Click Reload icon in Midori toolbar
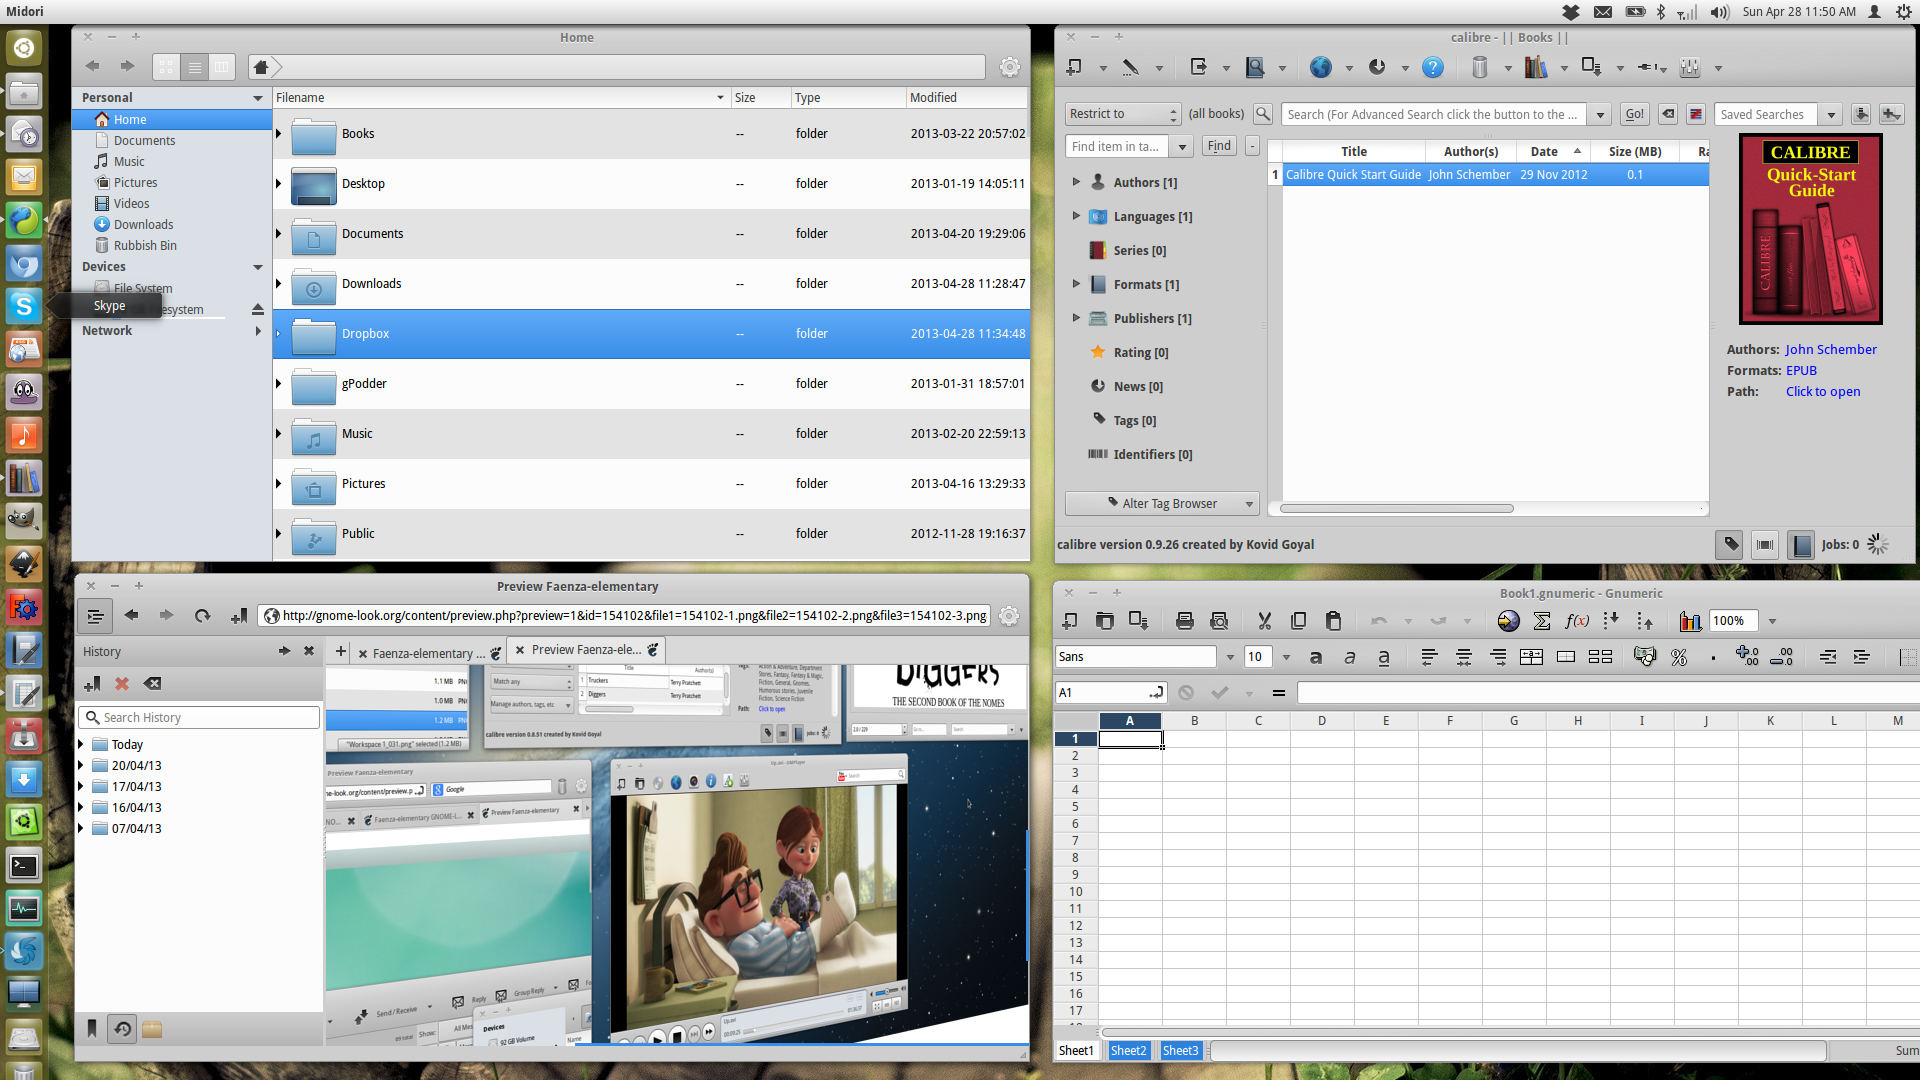 pyautogui.click(x=202, y=616)
